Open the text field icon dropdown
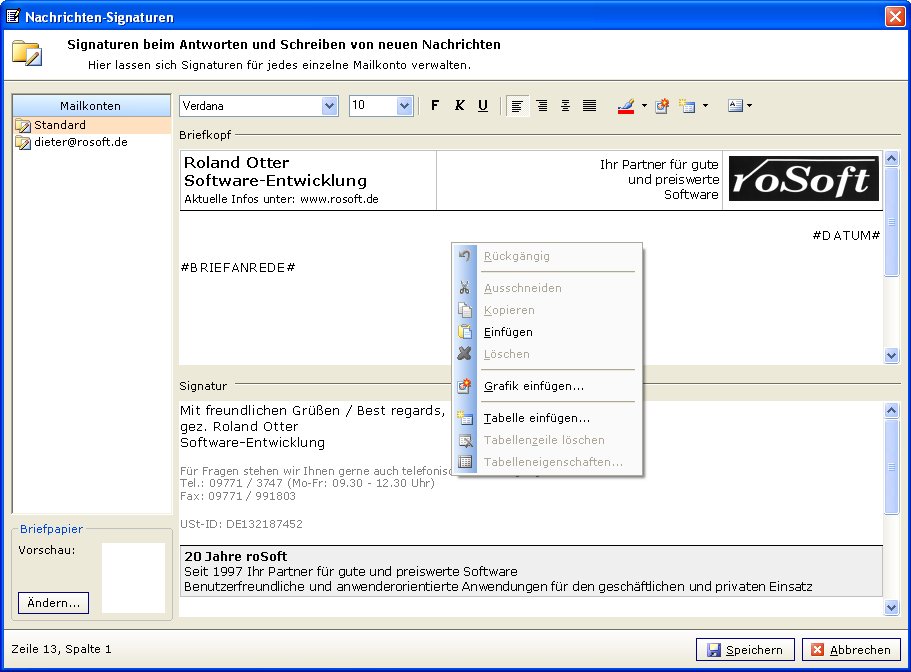 click(x=749, y=106)
